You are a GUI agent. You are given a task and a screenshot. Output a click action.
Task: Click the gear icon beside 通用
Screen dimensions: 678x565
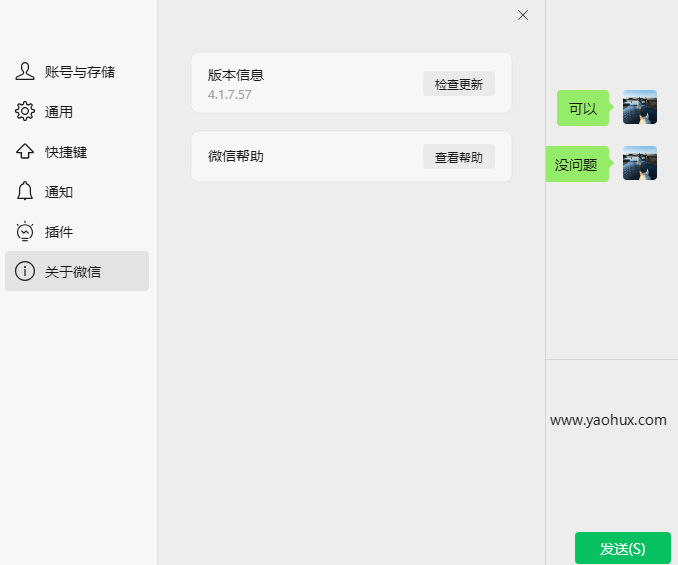25,112
